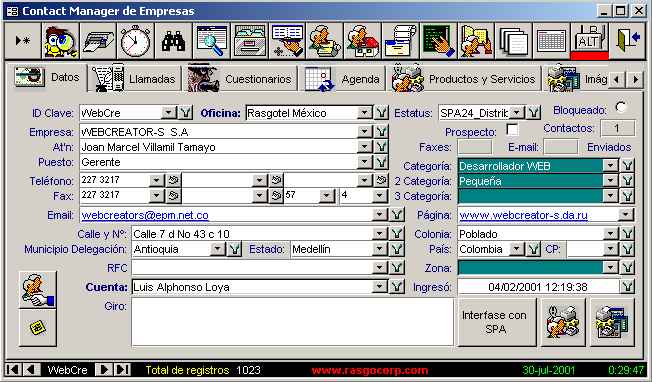This screenshot has width=652, height=382.
Task: Click the www.rasgocorp.com status bar link
Action: click(370, 370)
